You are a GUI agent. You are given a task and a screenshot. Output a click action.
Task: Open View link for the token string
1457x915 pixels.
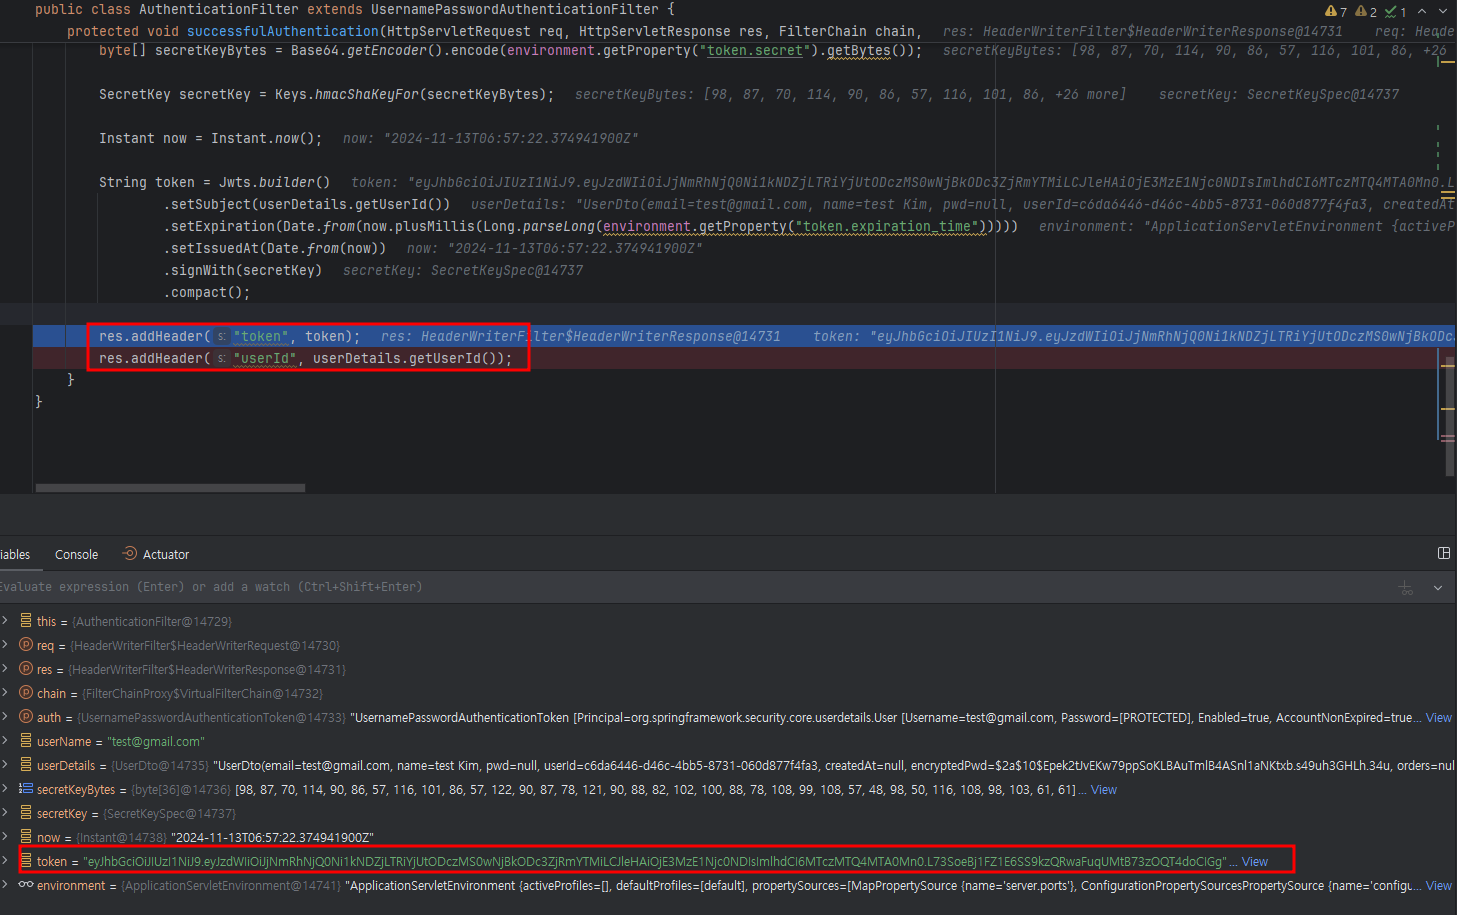tap(1254, 862)
